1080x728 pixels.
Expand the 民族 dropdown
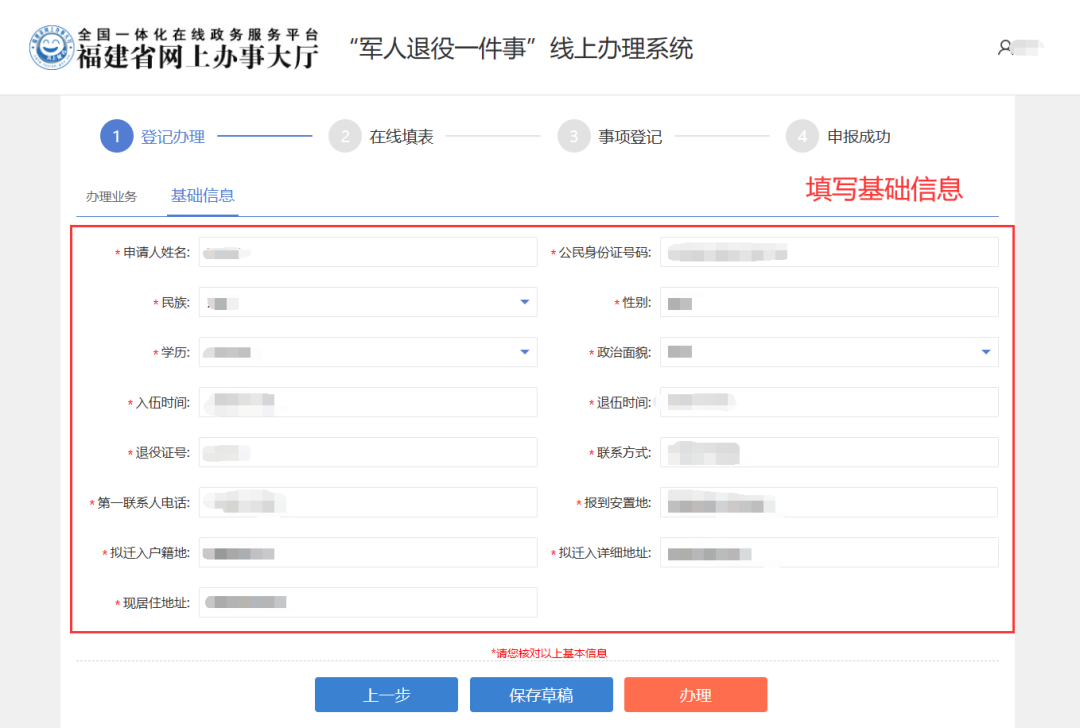click(524, 302)
